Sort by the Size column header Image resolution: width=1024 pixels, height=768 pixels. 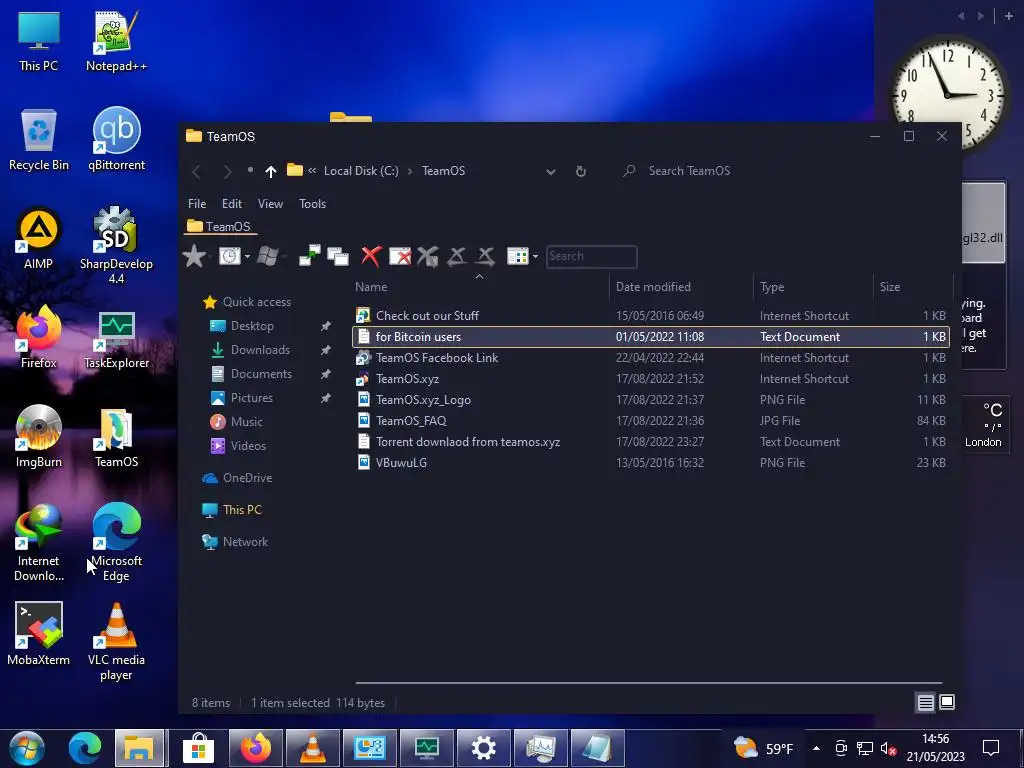912,287
